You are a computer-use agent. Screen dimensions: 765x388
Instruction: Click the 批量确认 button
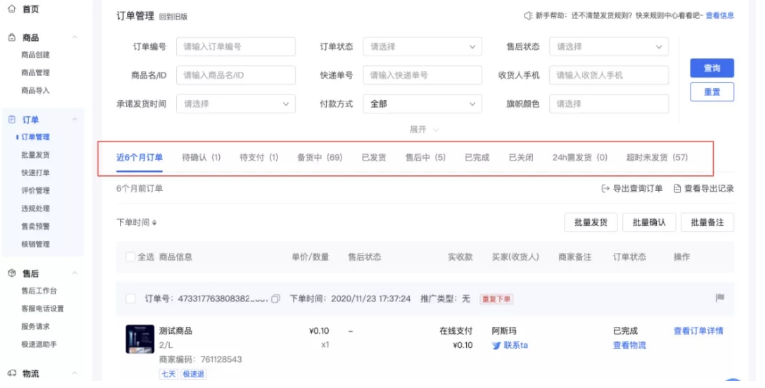pos(649,222)
